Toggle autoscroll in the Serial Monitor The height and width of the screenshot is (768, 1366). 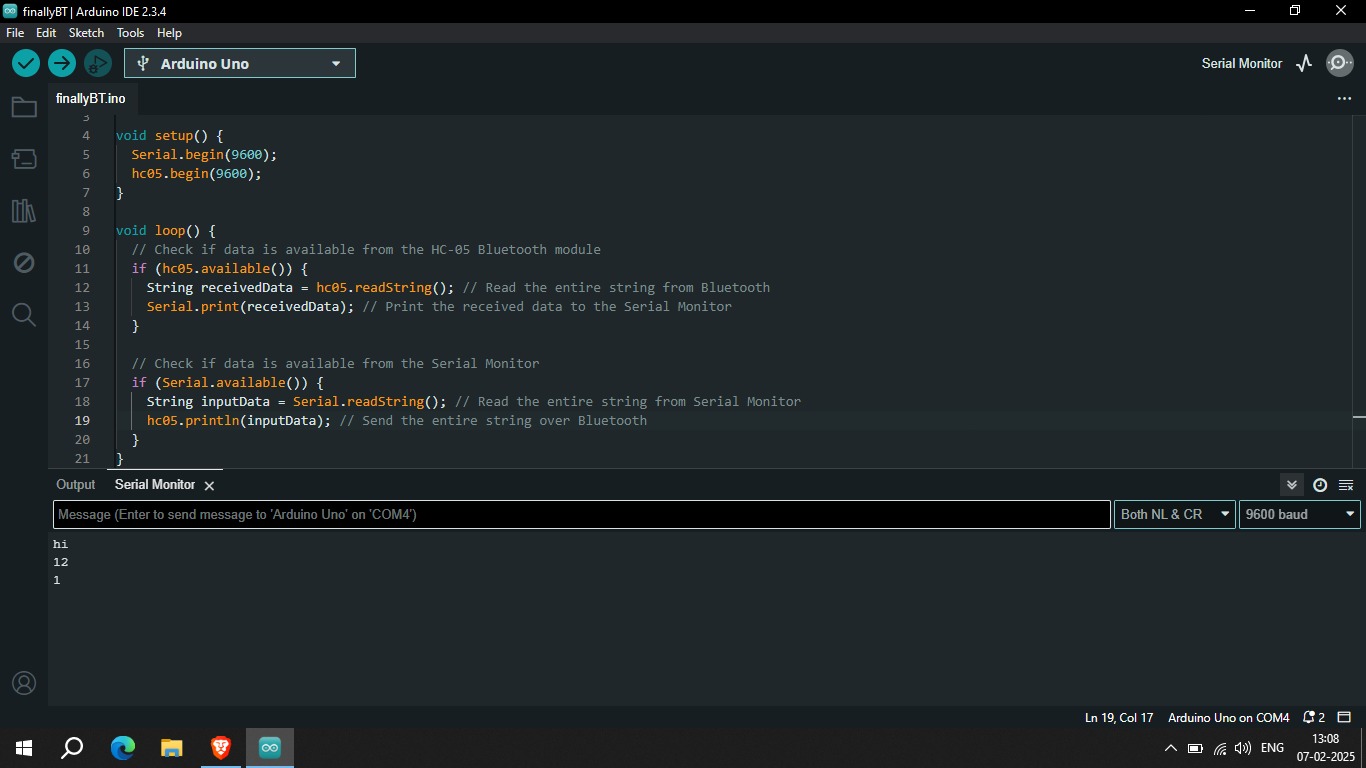click(1291, 484)
